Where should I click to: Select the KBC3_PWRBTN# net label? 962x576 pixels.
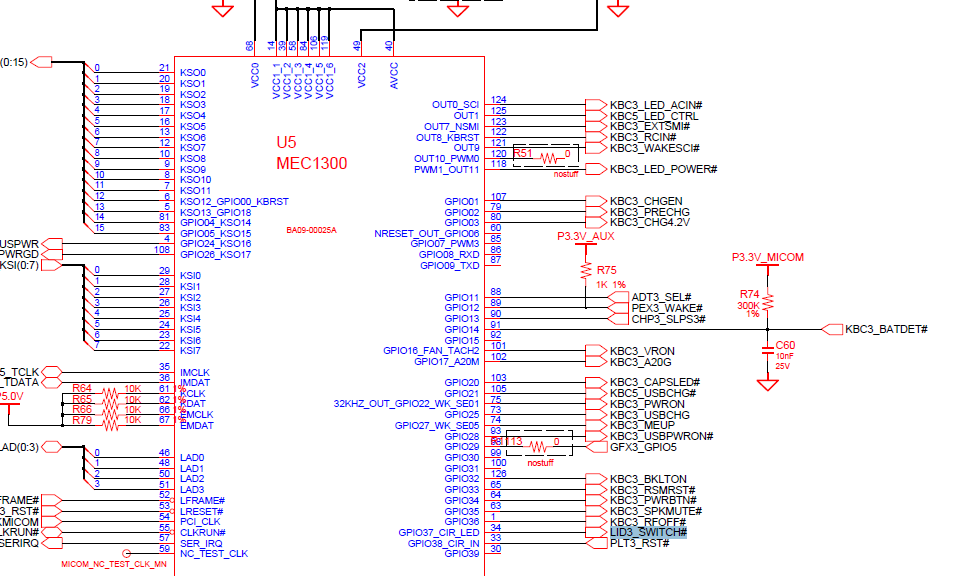[x=653, y=500]
